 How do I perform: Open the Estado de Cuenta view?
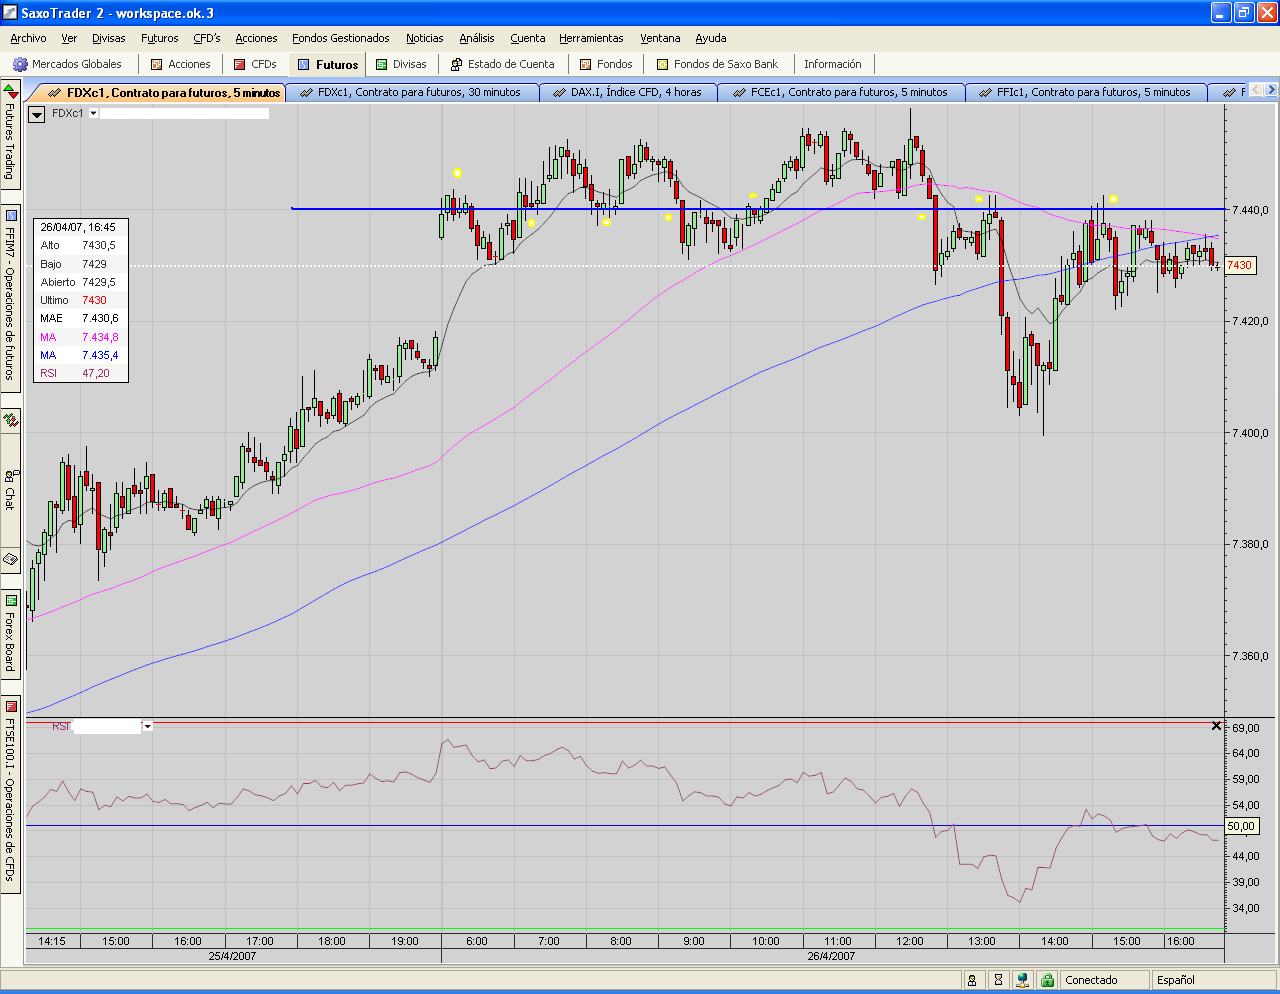[x=502, y=64]
